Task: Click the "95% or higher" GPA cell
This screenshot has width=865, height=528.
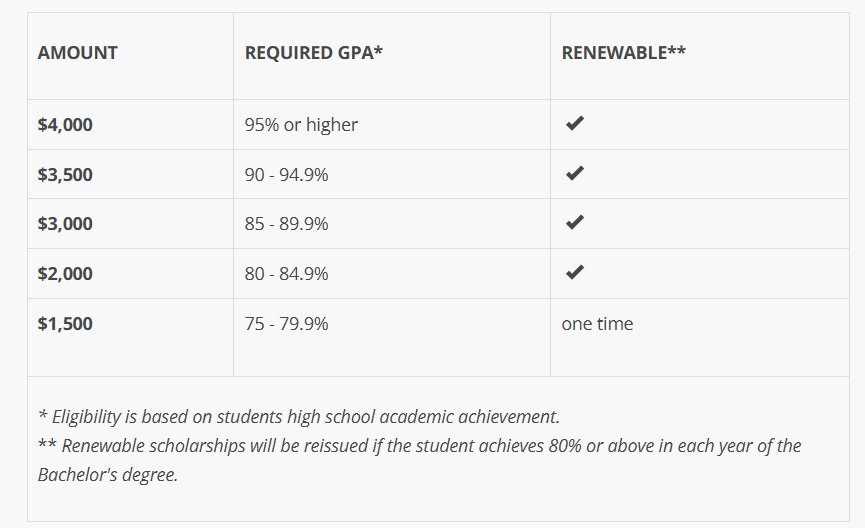Action: click(301, 125)
